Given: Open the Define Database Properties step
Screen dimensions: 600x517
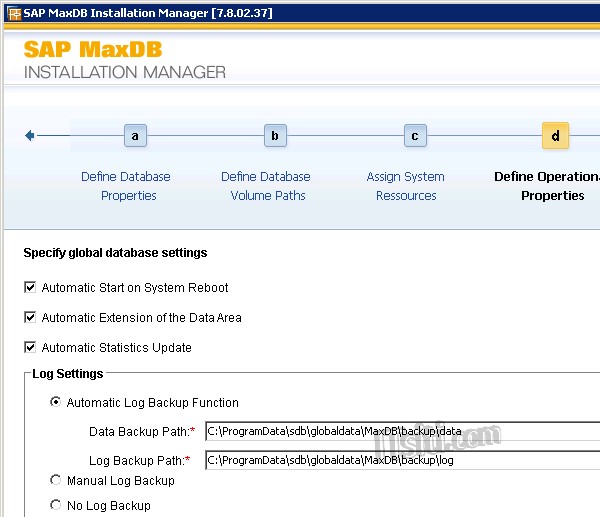Looking at the screenshot, I should point(126,186).
